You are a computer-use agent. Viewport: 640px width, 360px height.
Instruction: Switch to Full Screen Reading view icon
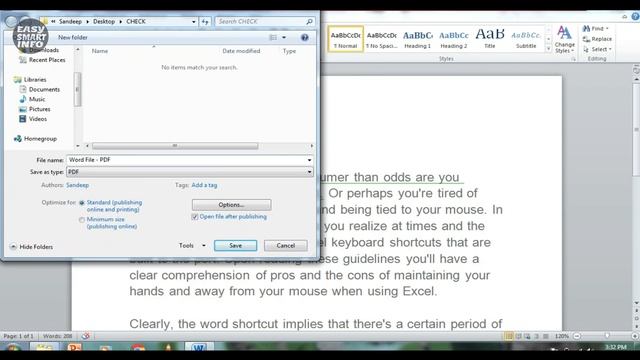518,336
